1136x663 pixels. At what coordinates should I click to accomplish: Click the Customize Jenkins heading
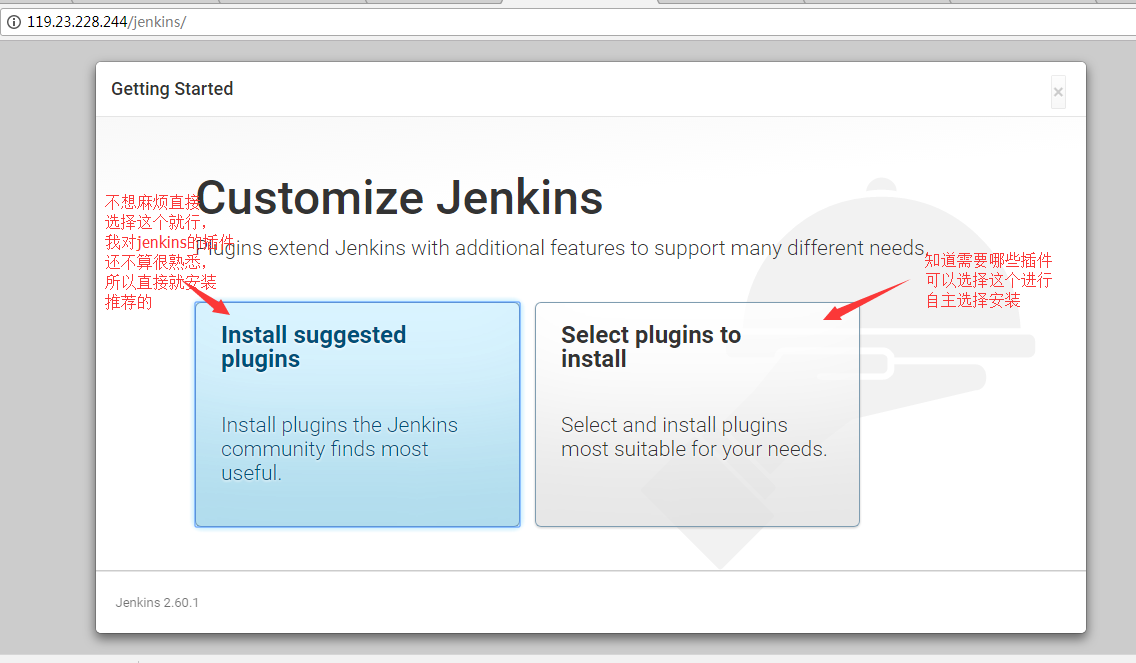click(399, 198)
